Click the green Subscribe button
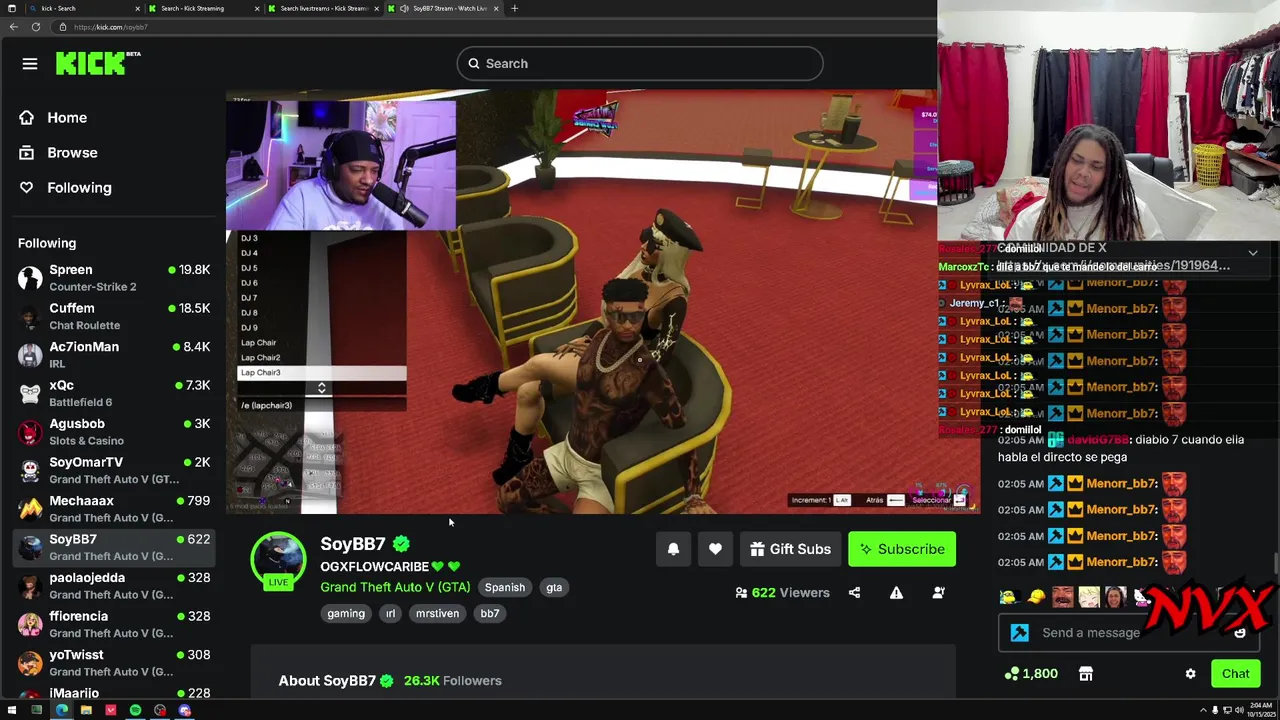Image resolution: width=1280 pixels, height=720 pixels. [902, 549]
